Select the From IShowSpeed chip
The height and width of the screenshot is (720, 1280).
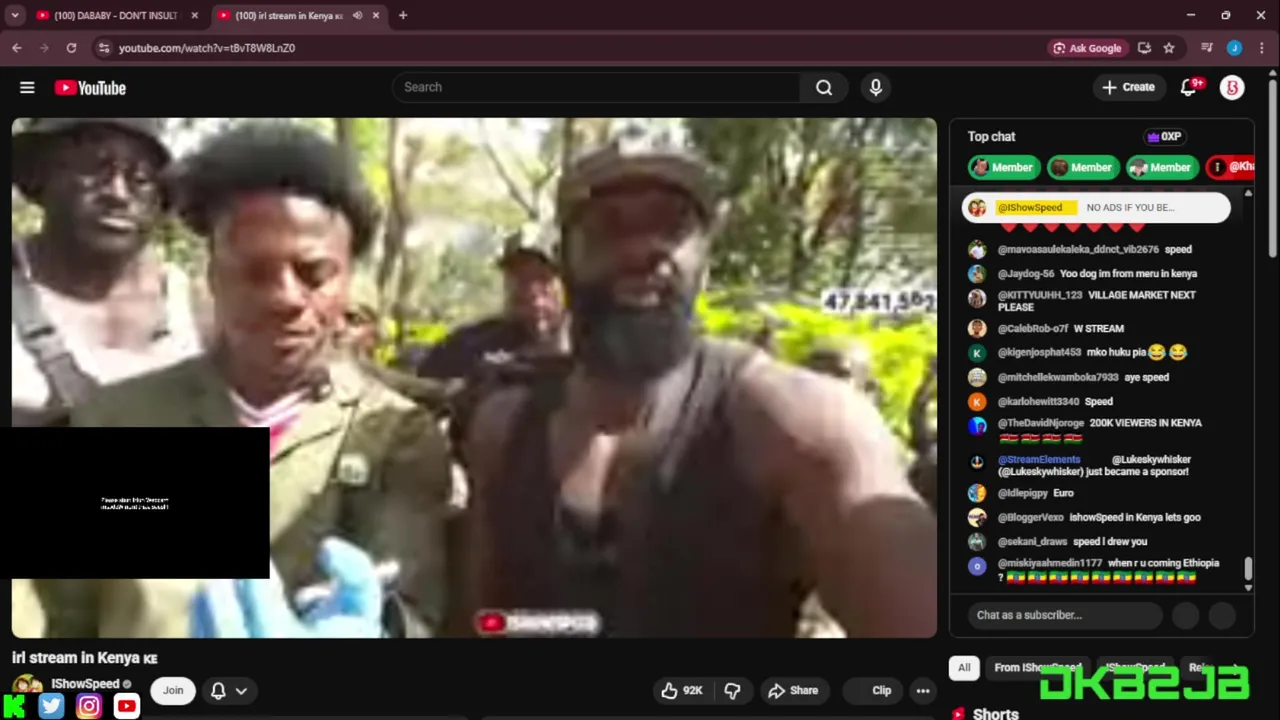(1037, 667)
